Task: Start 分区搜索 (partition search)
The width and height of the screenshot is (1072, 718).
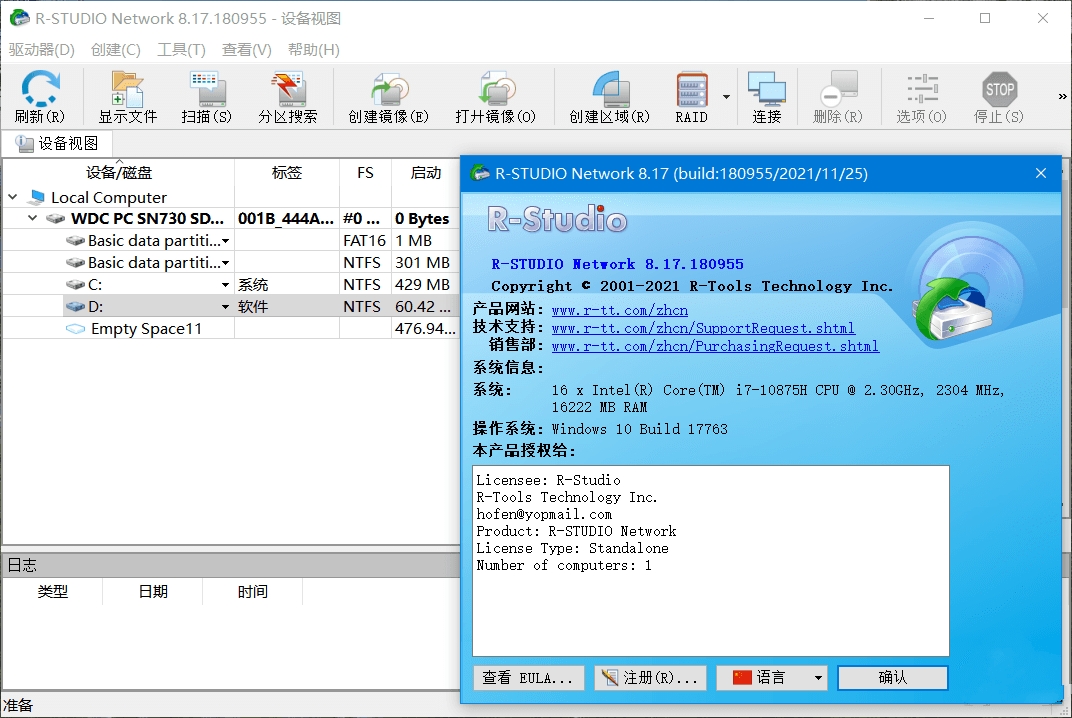Action: tap(288, 96)
